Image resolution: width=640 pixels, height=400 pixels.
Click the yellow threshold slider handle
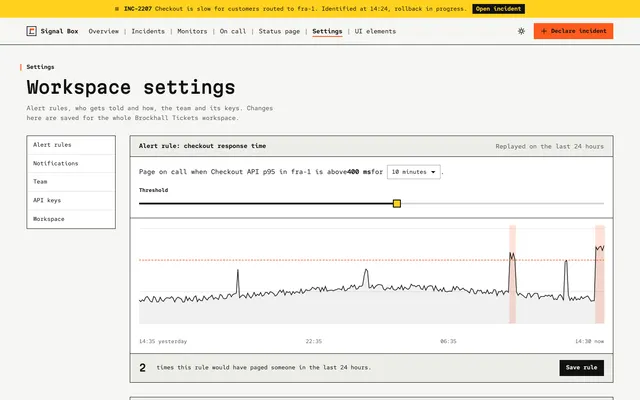click(x=397, y=204)
